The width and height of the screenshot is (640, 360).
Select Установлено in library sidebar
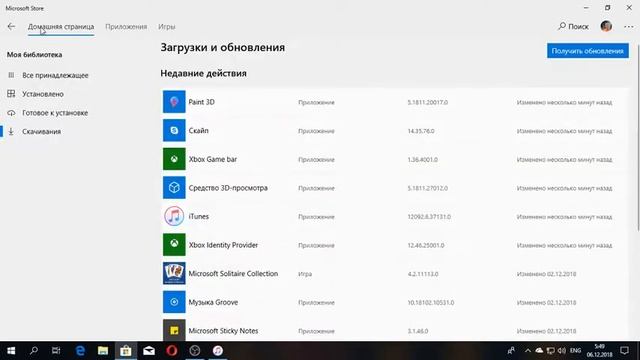(43, 94)
